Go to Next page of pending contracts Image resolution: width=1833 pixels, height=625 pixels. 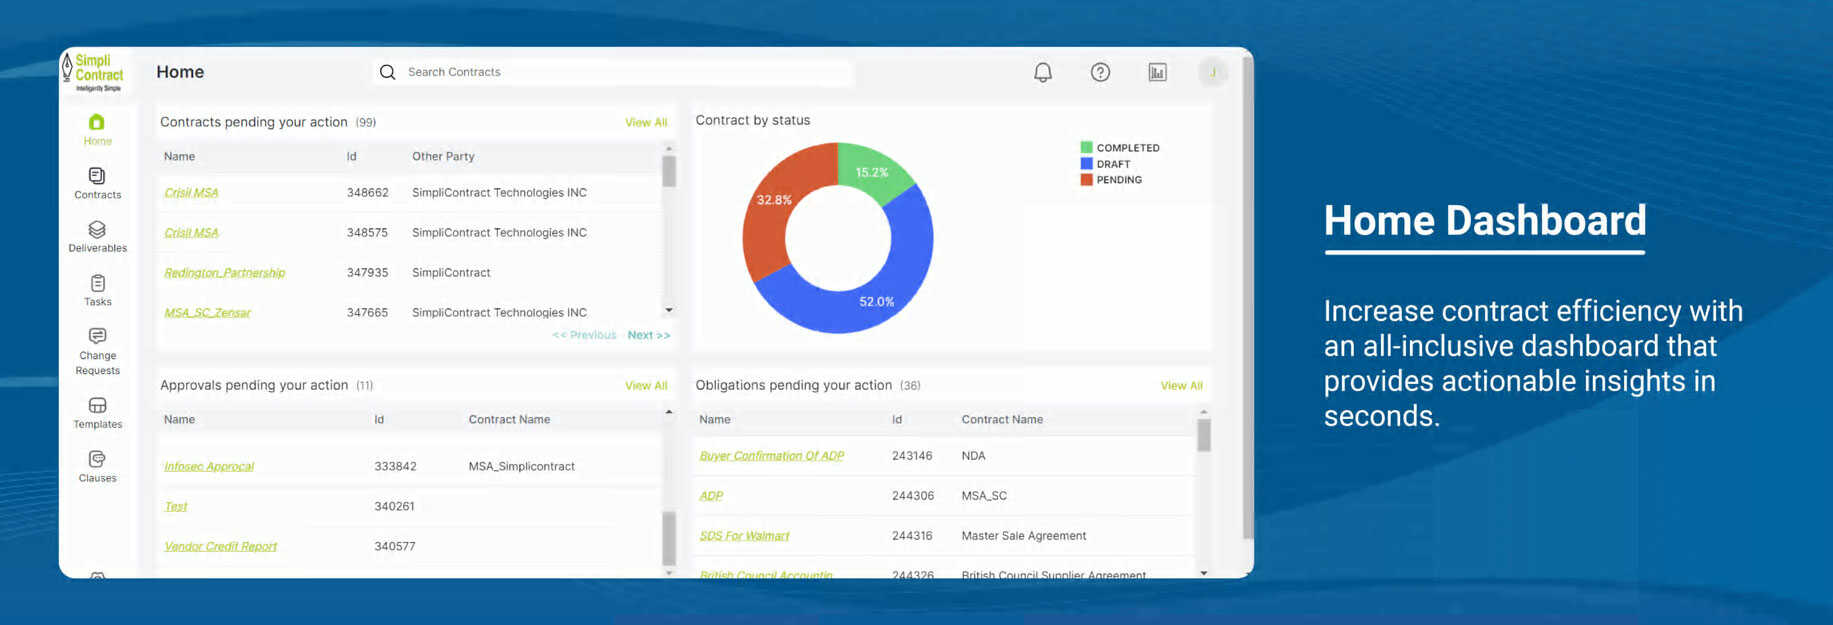click(x=649, y=335)
